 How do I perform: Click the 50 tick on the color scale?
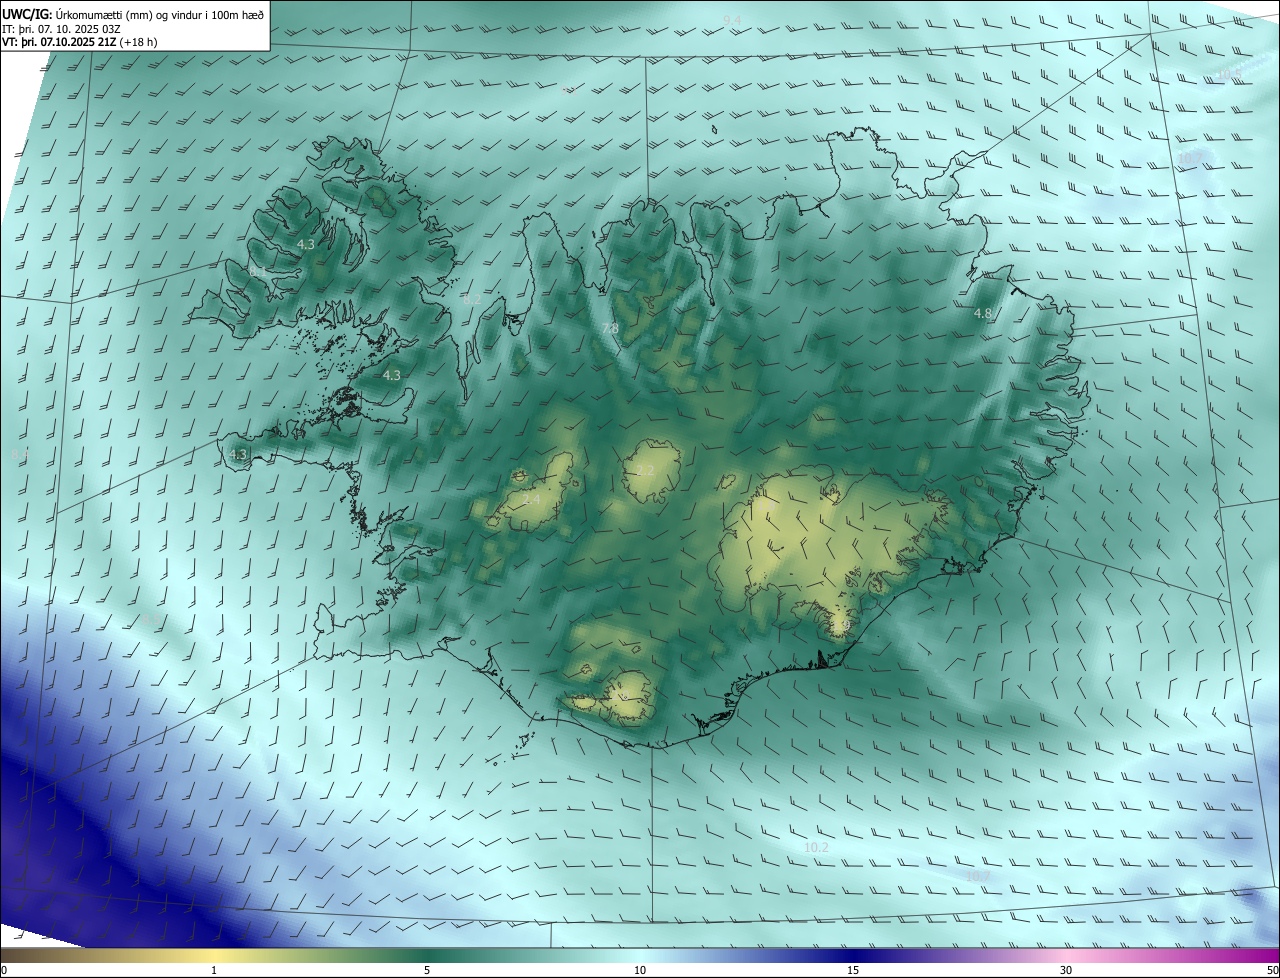pyautogui.click(x=1272, y=970)
